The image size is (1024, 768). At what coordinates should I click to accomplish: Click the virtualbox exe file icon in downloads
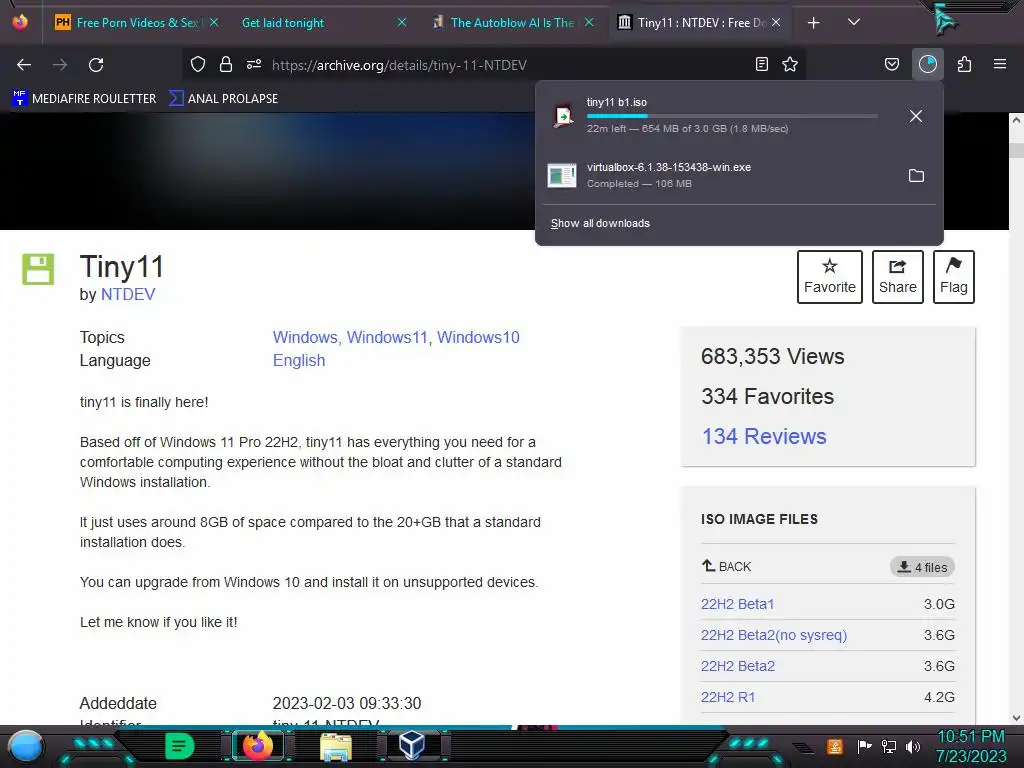(x=562, y=175)
